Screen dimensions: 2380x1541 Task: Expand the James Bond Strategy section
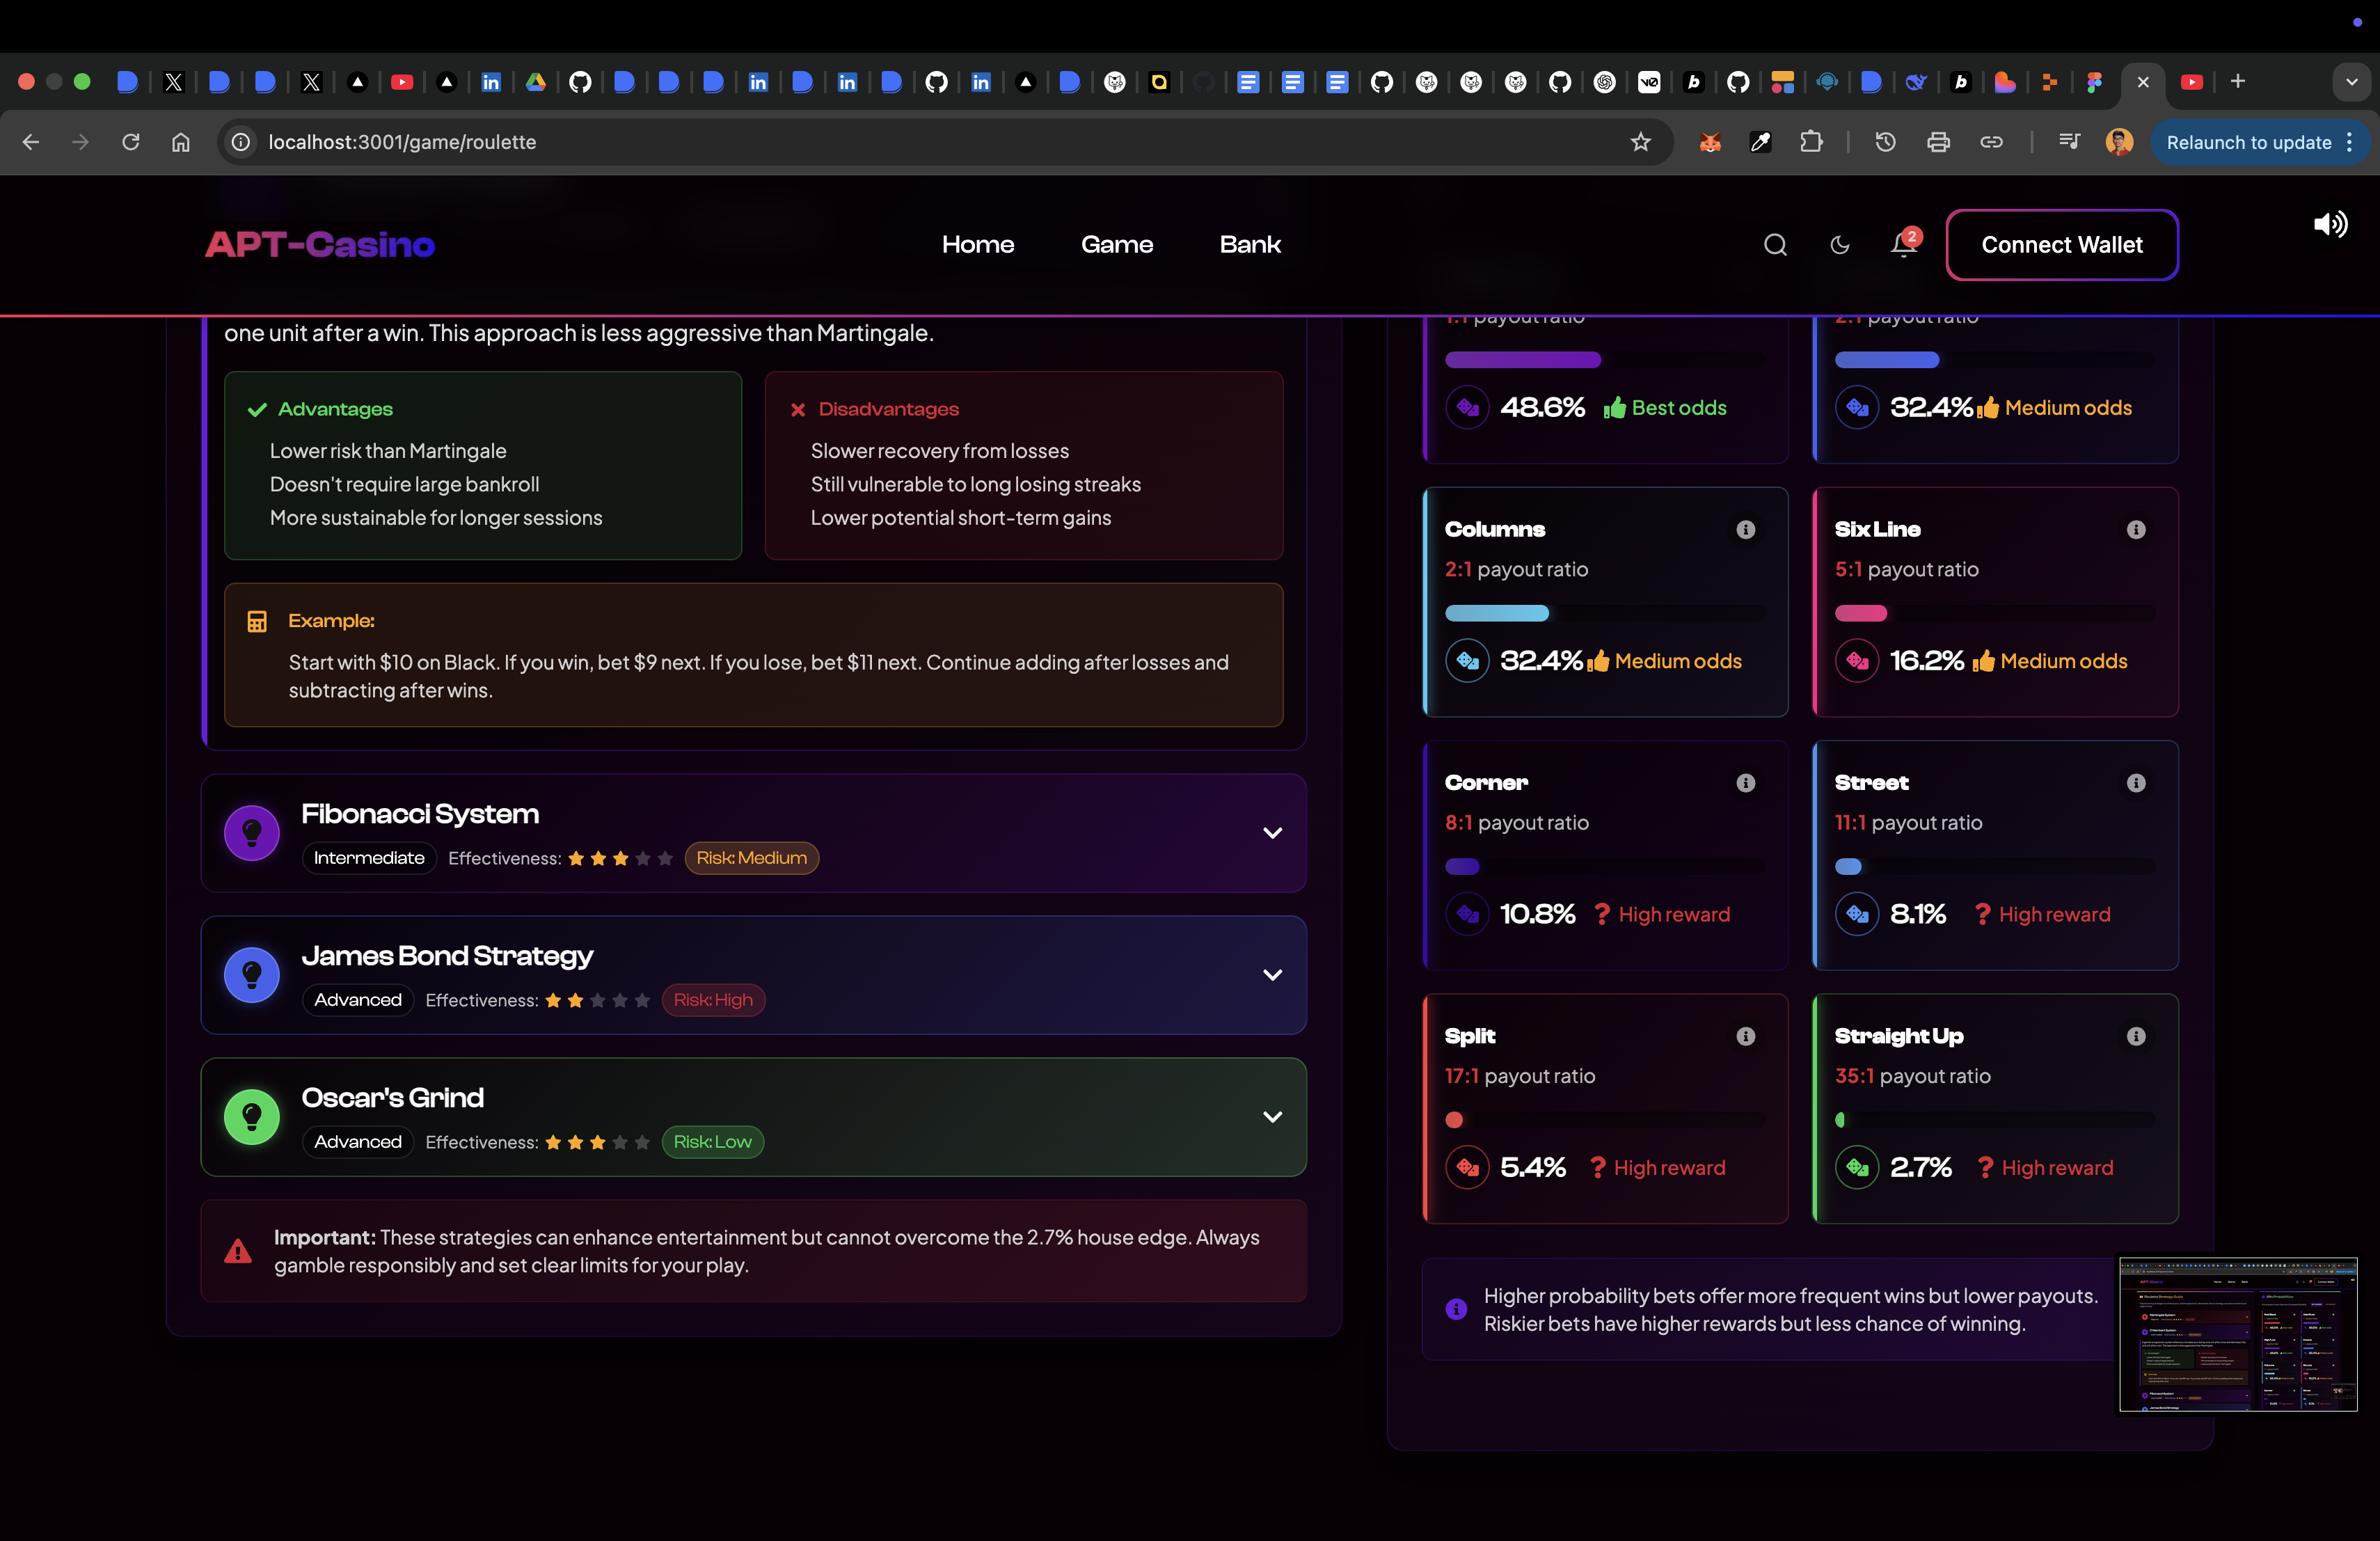coord(1272,975)
